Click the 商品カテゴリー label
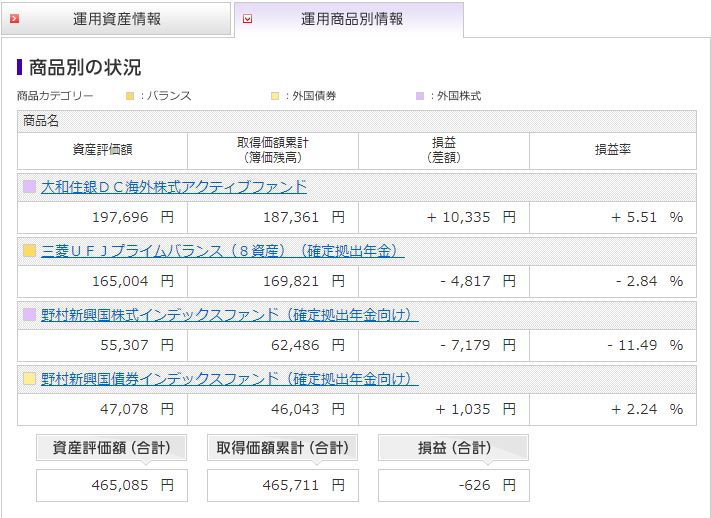711x518 pixels. tap(55, 96)
